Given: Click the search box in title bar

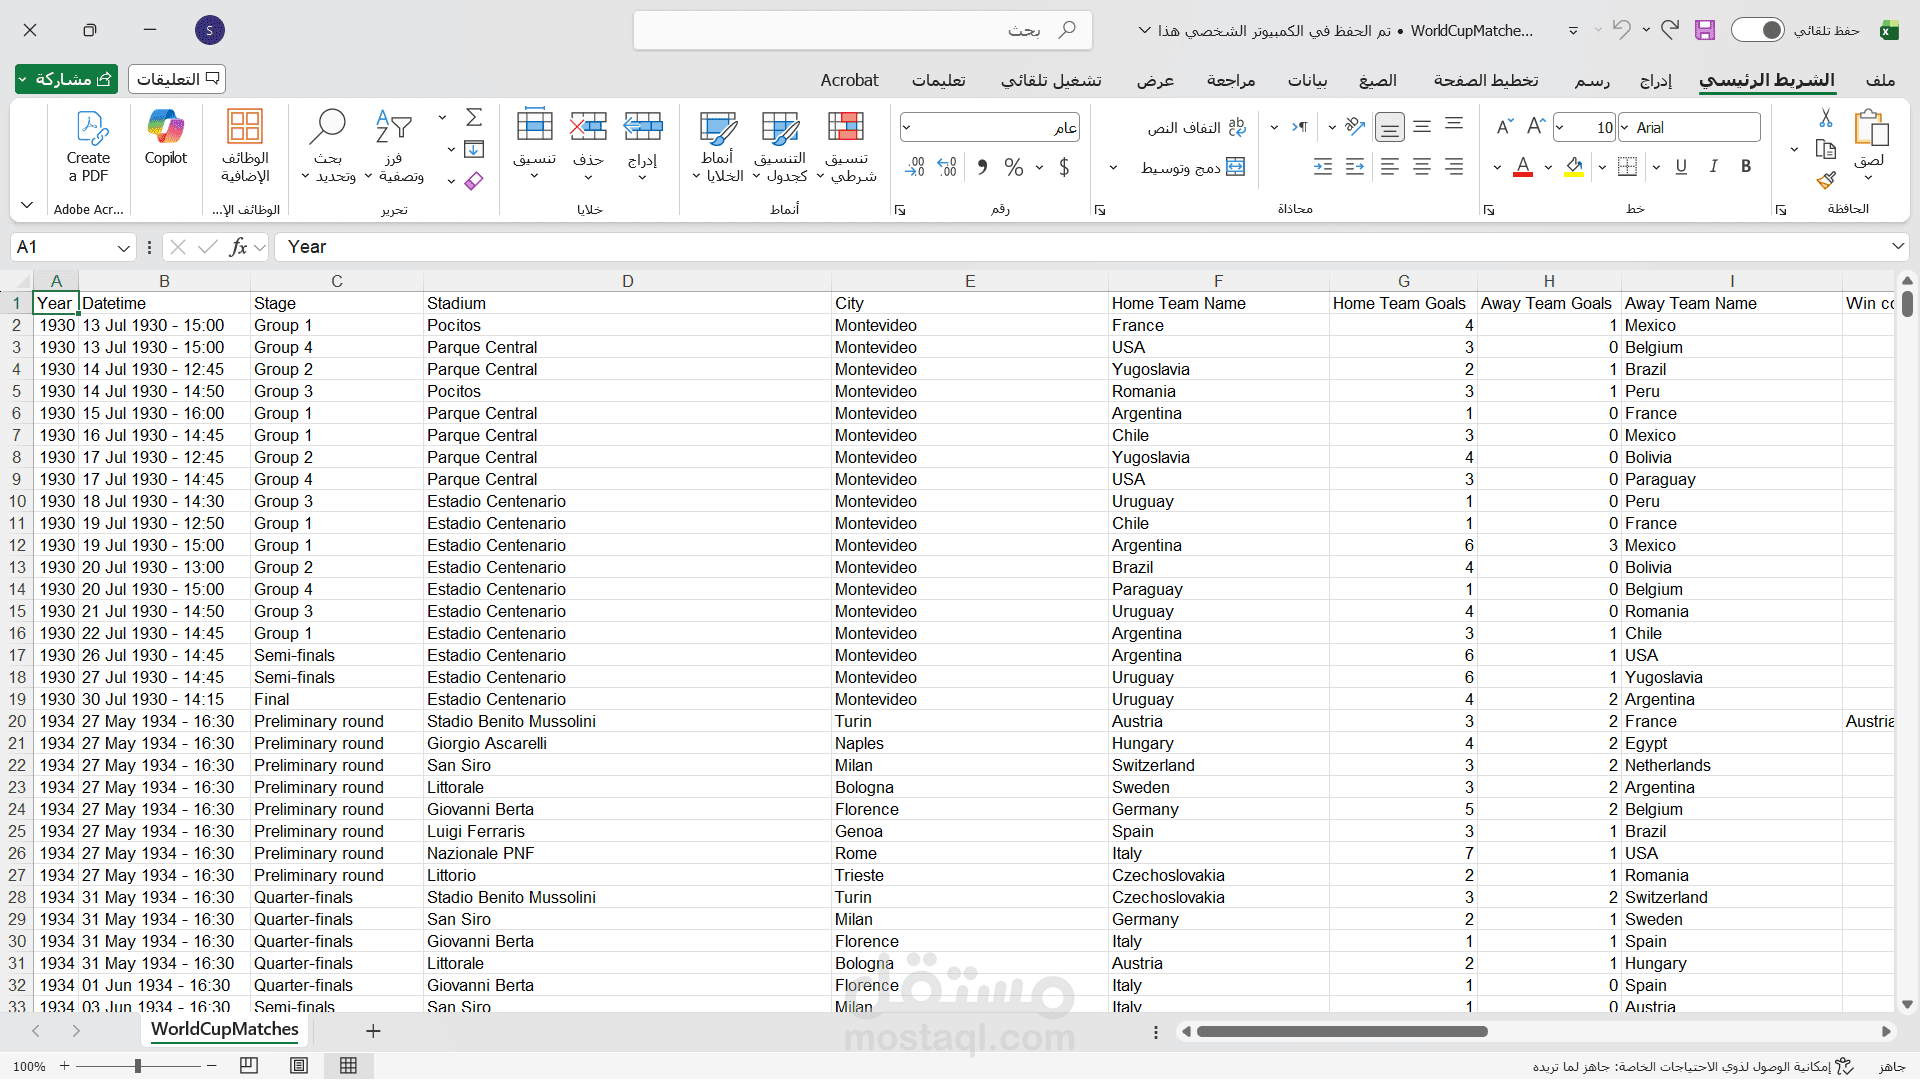Looking at the screenshot, I should (862, 30).
